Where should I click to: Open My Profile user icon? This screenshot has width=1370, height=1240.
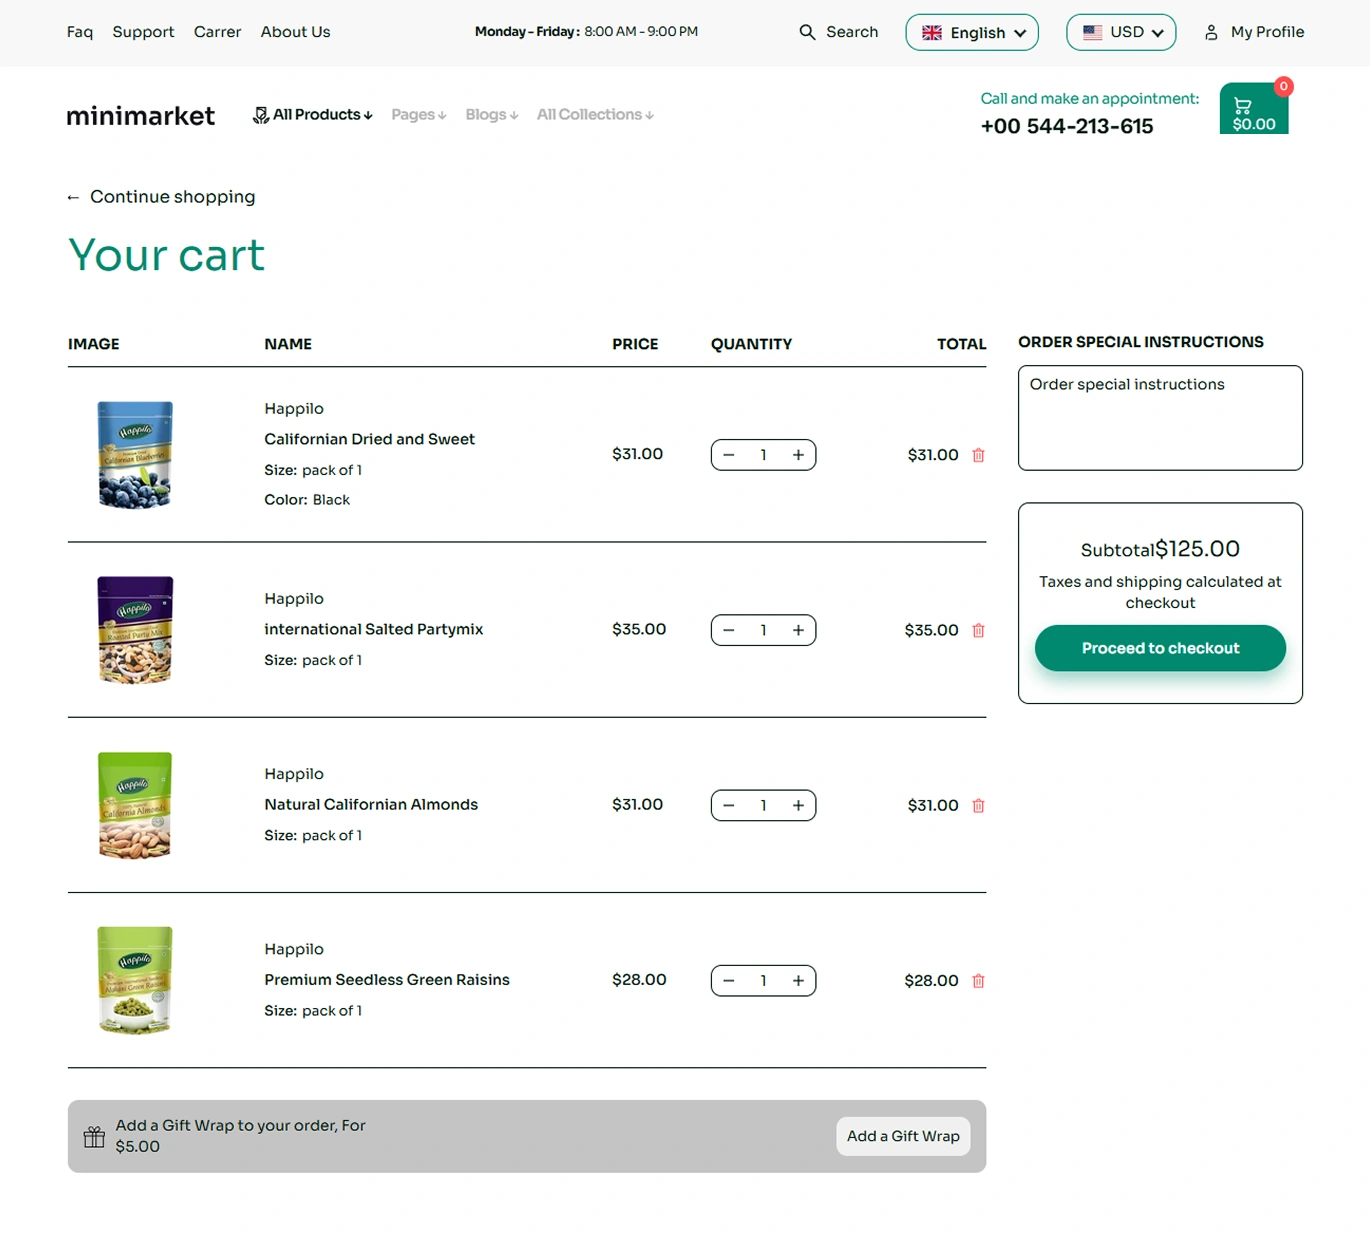(1211, 32)
